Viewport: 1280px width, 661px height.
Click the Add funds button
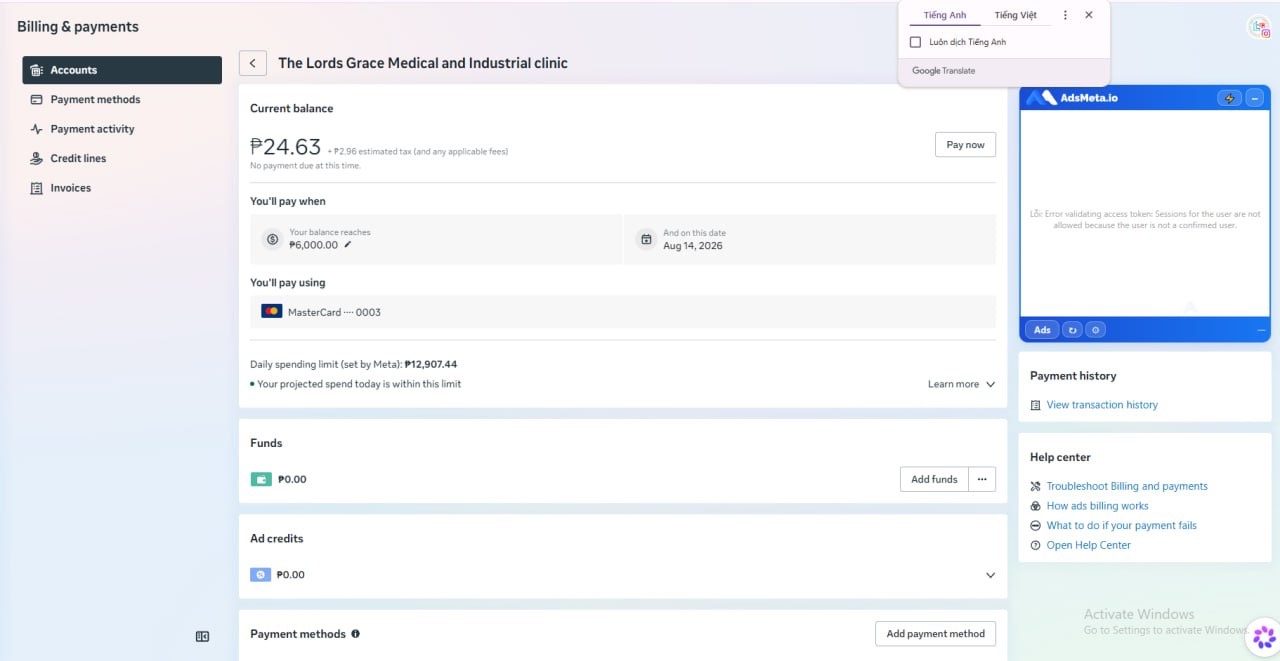934,479
